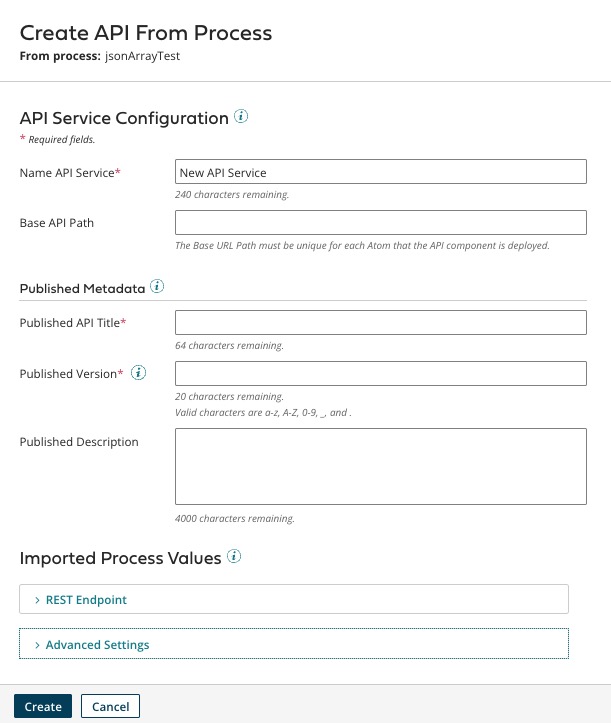Select the Published API Title input

point(380,322)
